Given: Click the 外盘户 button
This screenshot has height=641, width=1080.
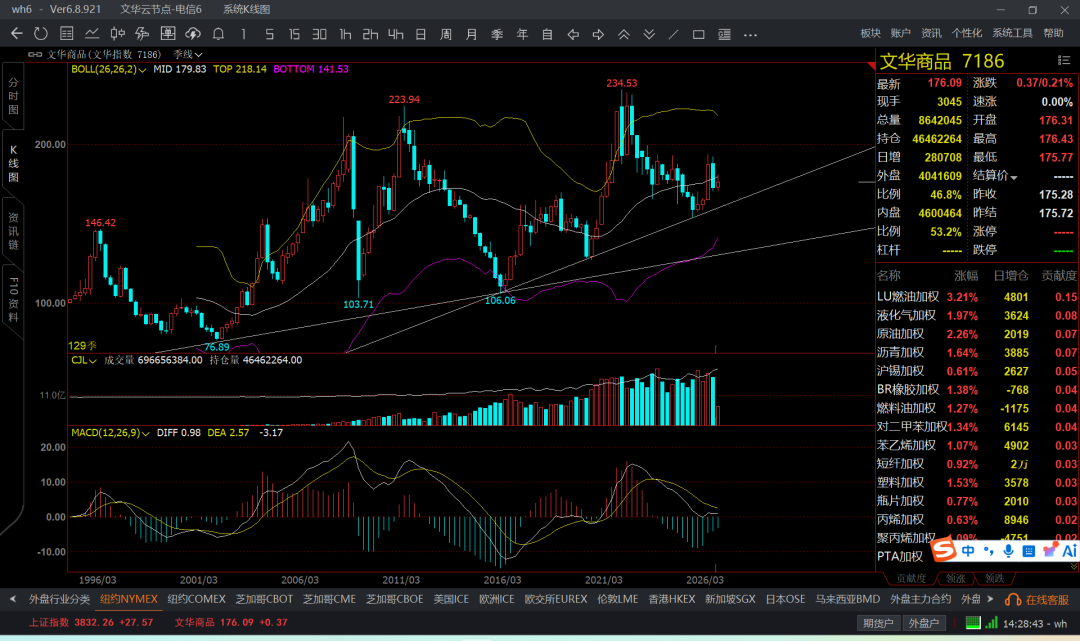Looking at the screenshot, I should coord(924,623).
